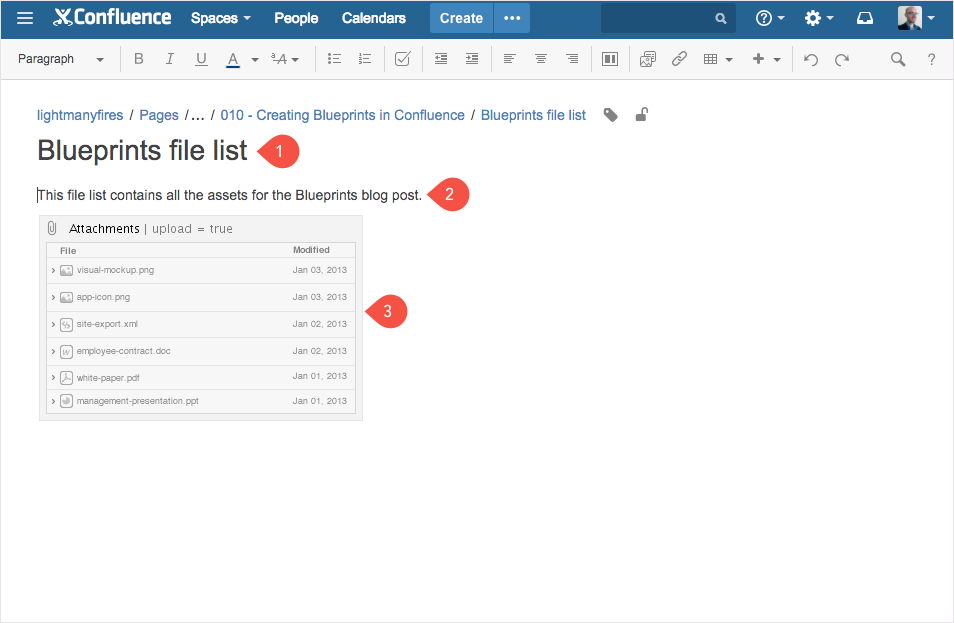Open find and replace search
The image size is (954, 623).
[x=898, y=59]
